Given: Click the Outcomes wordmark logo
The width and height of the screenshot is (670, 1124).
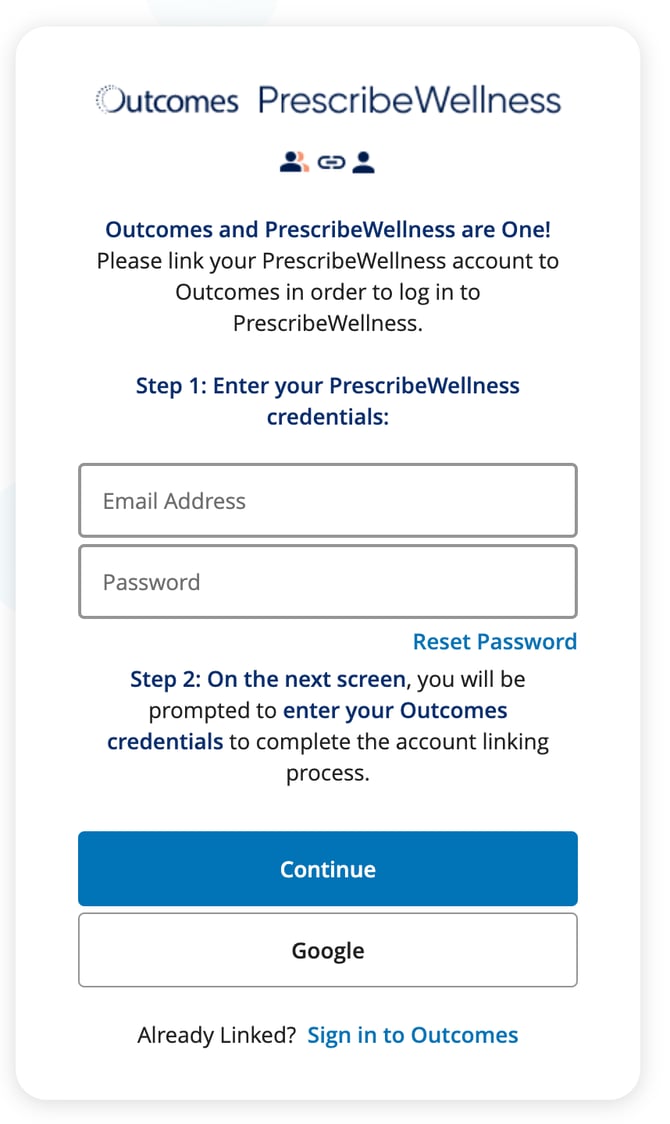Looking at the screenshot, I should click(167, 100).
